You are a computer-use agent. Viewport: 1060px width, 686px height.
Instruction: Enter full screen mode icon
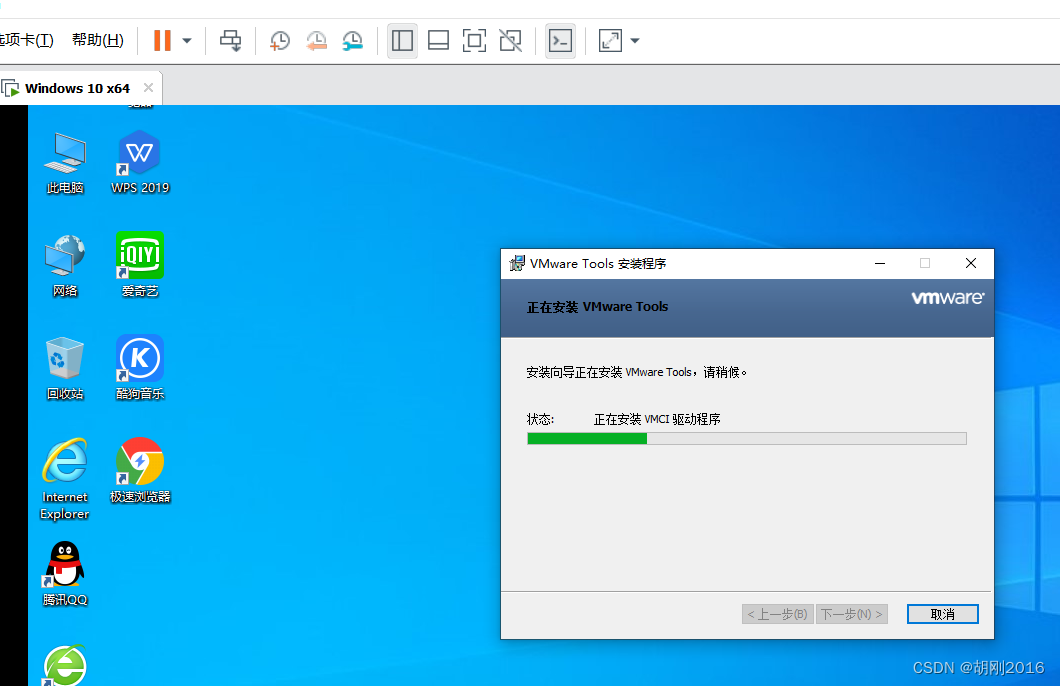(473, 40)
